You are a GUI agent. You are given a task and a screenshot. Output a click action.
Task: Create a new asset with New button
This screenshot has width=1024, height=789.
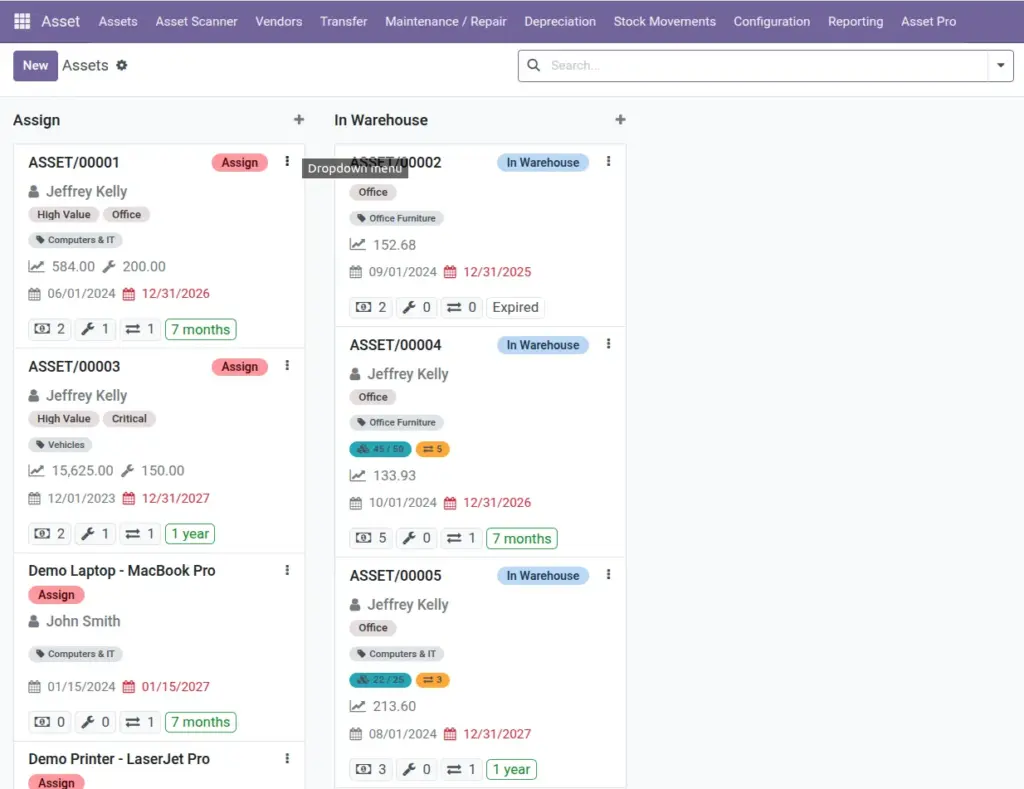click(35, 65)
